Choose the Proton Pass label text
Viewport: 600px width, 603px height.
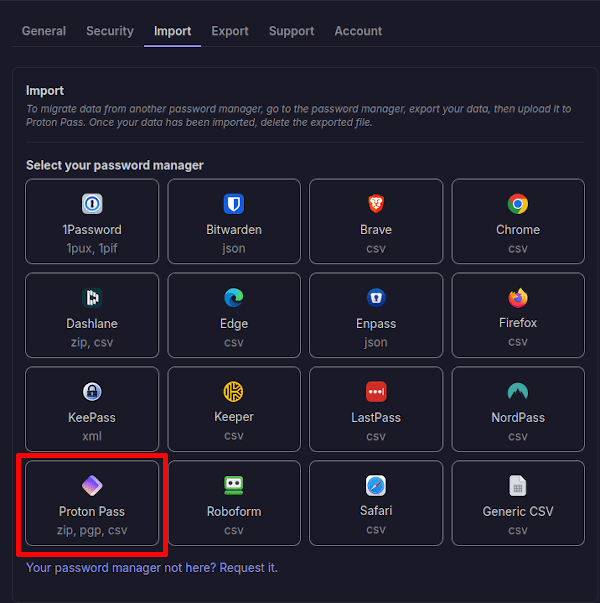92,511
